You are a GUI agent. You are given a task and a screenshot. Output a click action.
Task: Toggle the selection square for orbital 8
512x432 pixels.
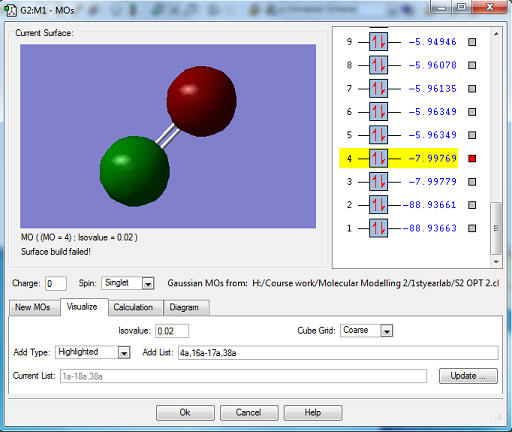point(472,65)
